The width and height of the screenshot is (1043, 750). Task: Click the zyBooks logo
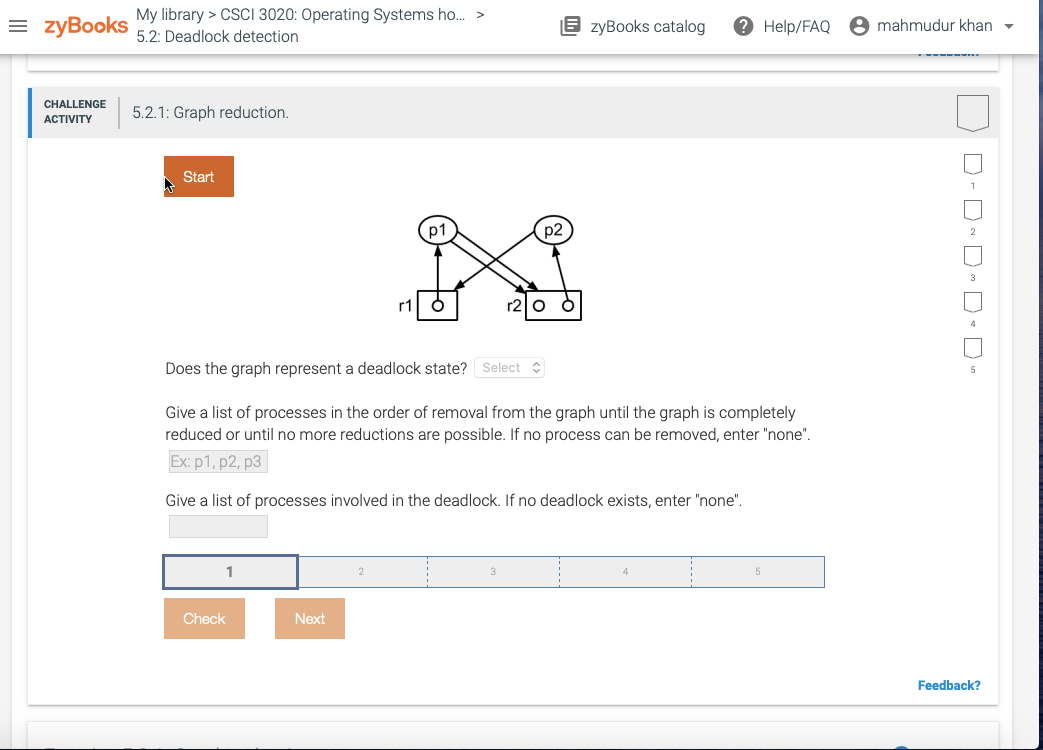click(85, 26)
